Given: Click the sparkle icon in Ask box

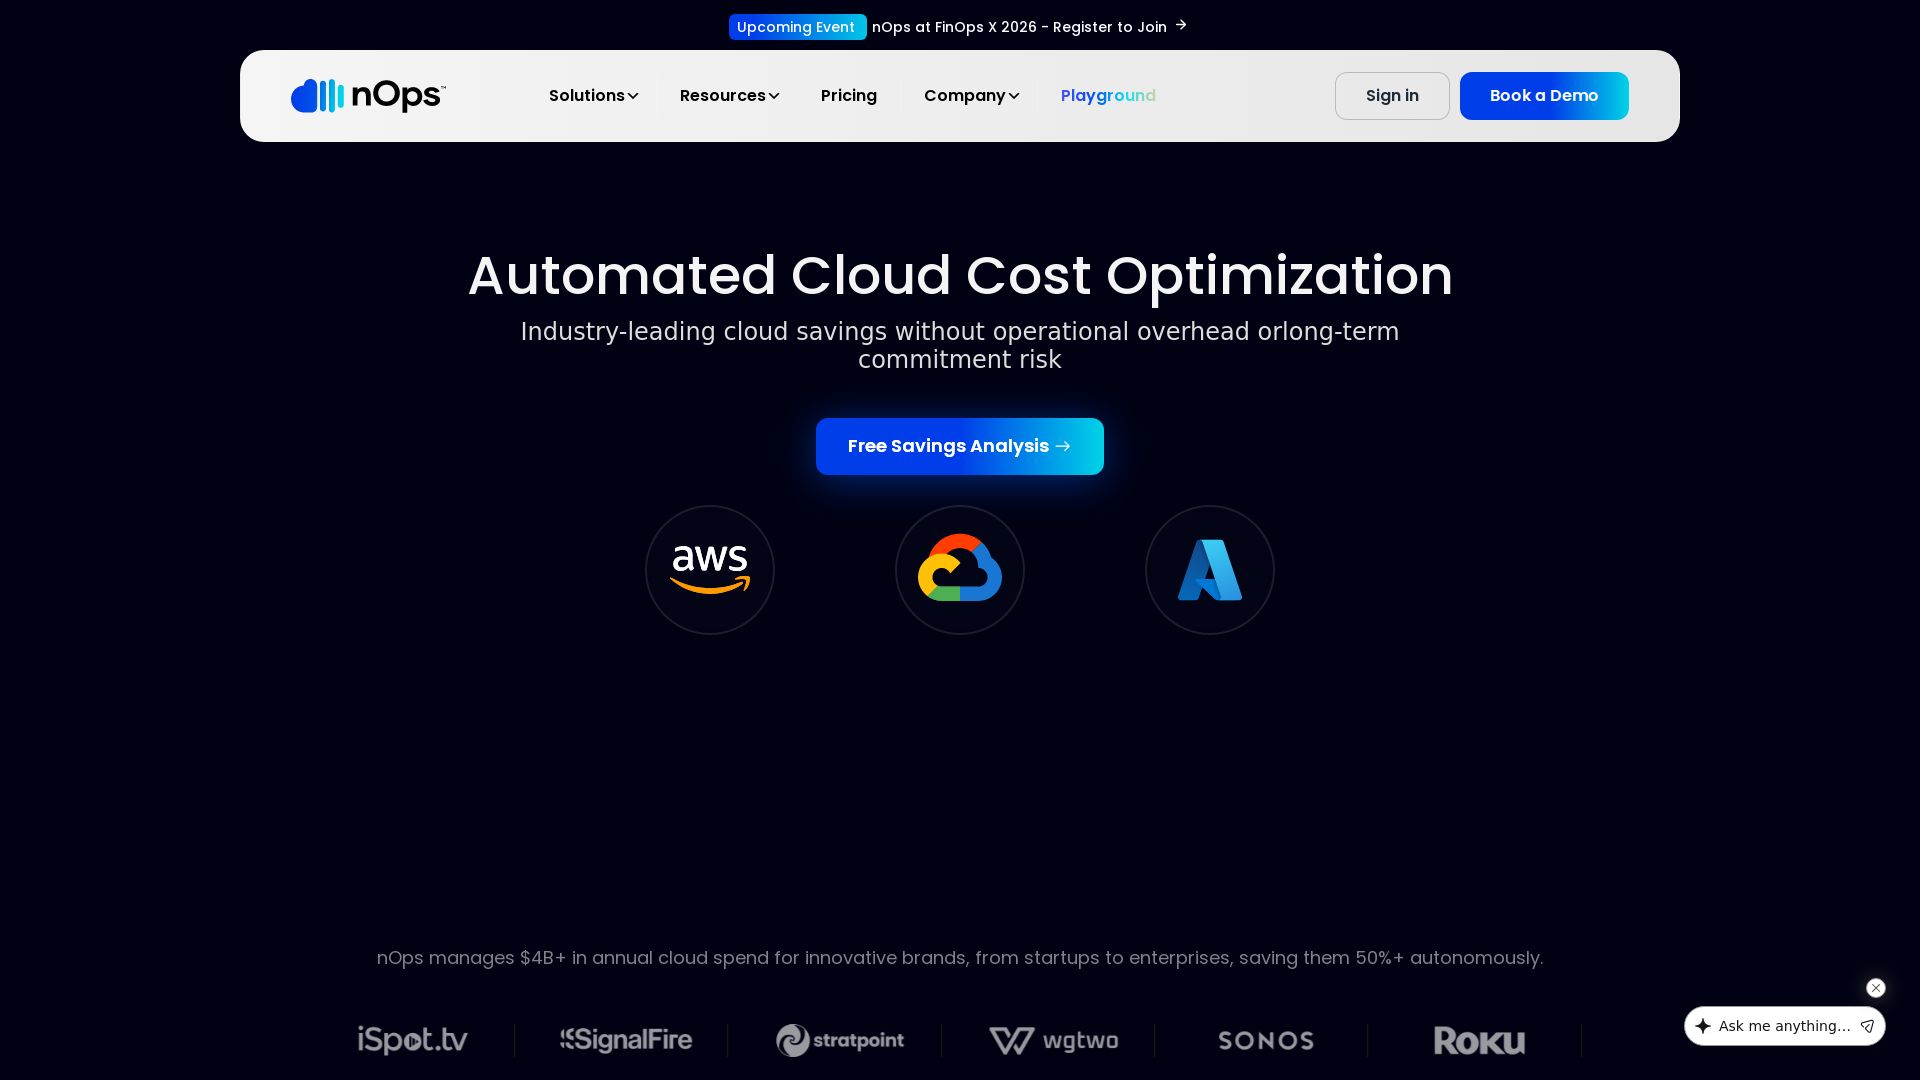Looking at the screenshot, I should coord(1703,1026).
